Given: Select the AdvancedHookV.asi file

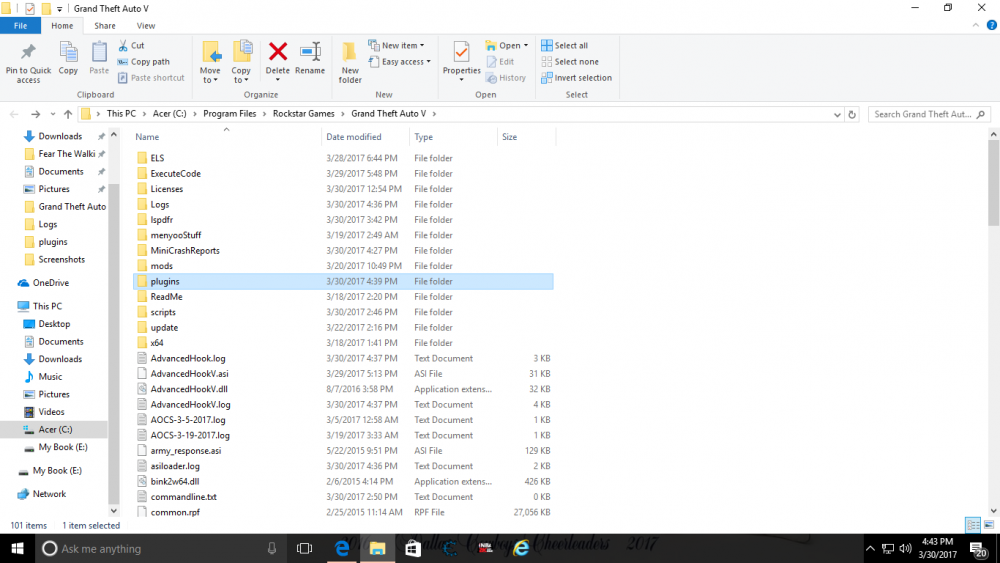Looking at the screenshot, I should coord(343,374).
